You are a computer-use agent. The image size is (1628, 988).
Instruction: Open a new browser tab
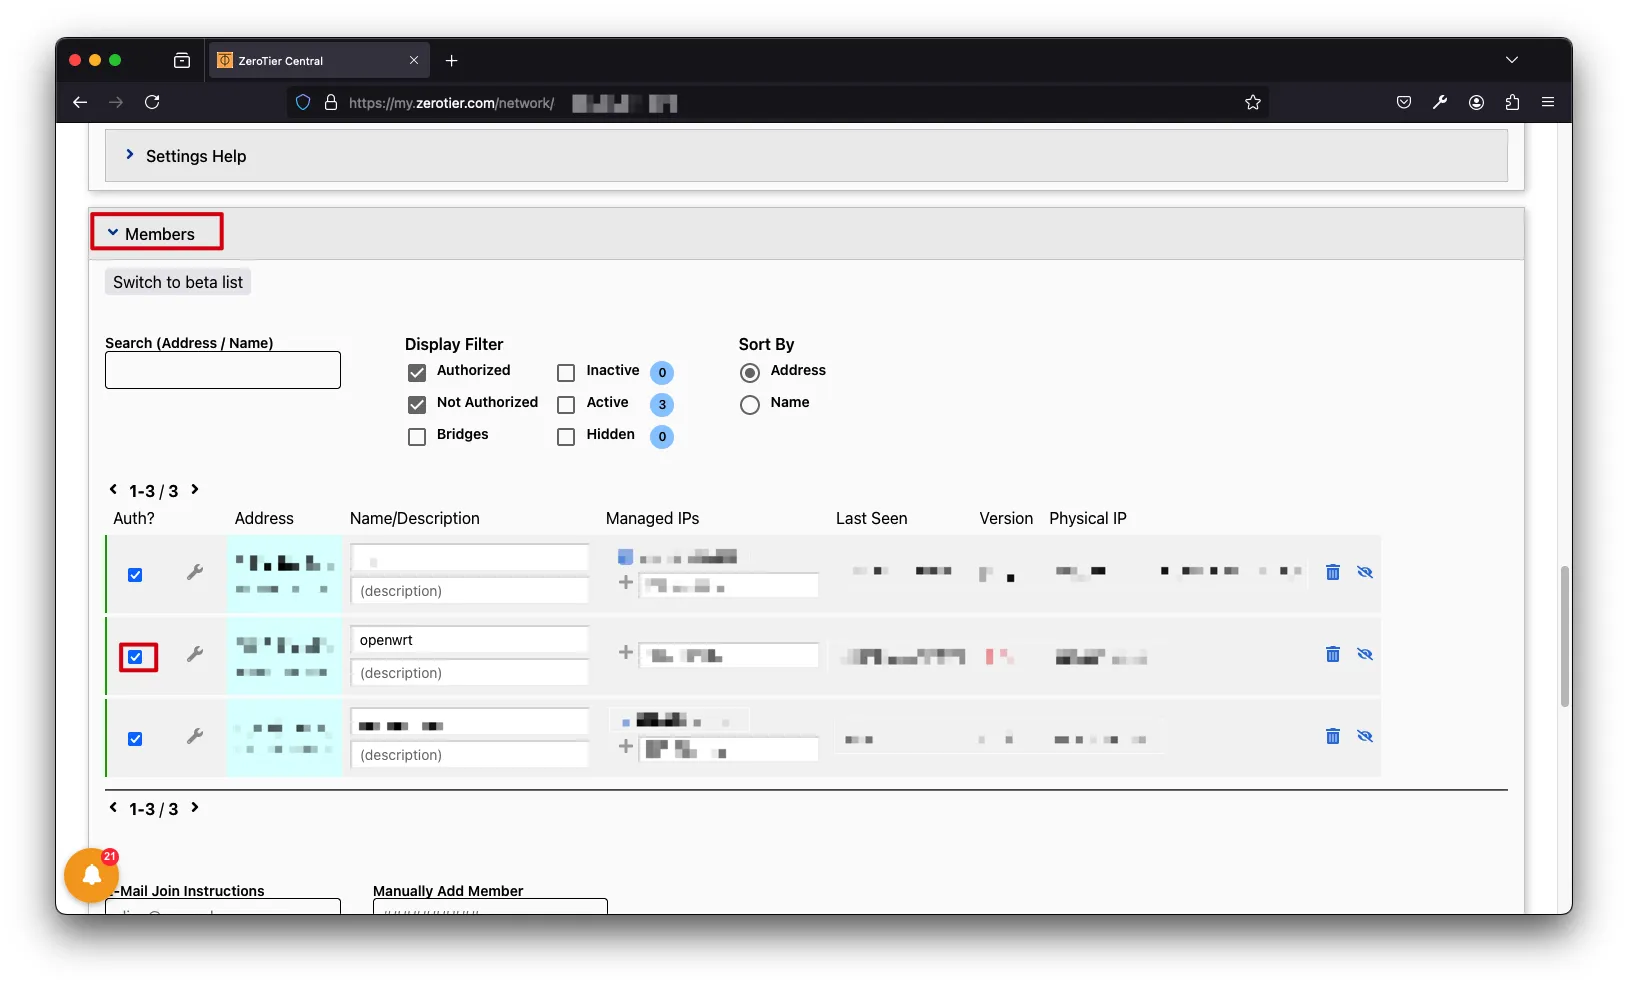452,61
